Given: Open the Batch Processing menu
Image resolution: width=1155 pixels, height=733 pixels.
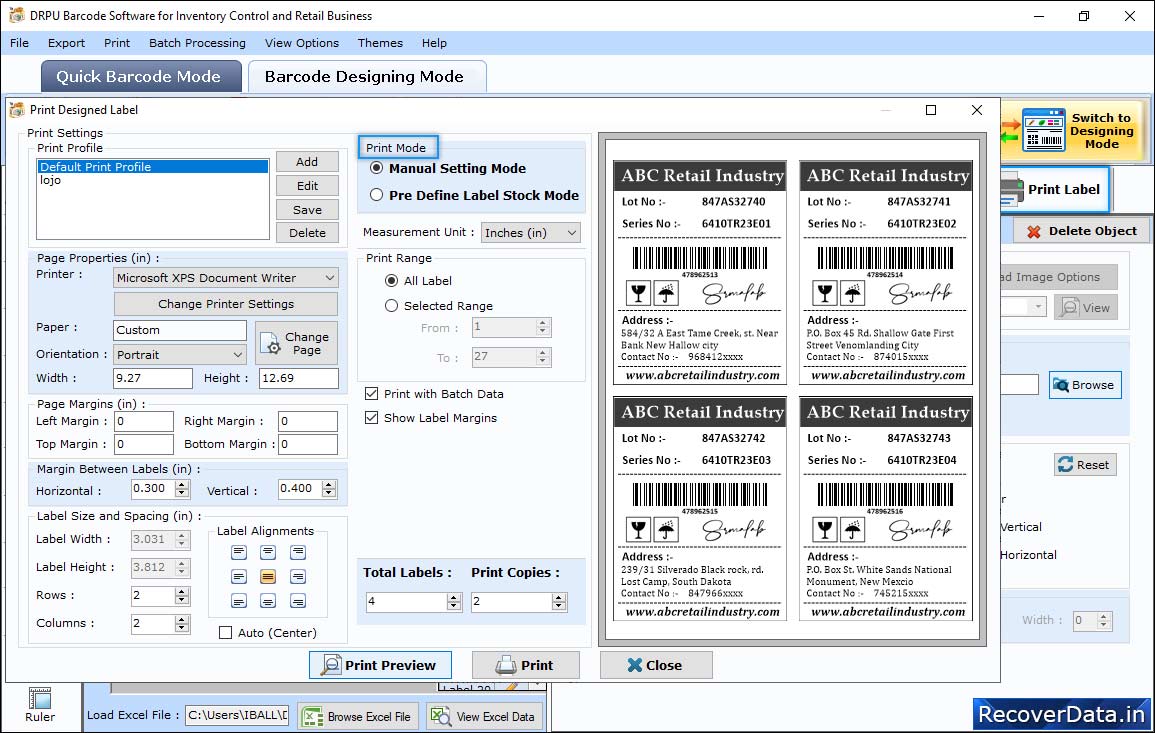Looking at the screenshot, I should 197,43.
